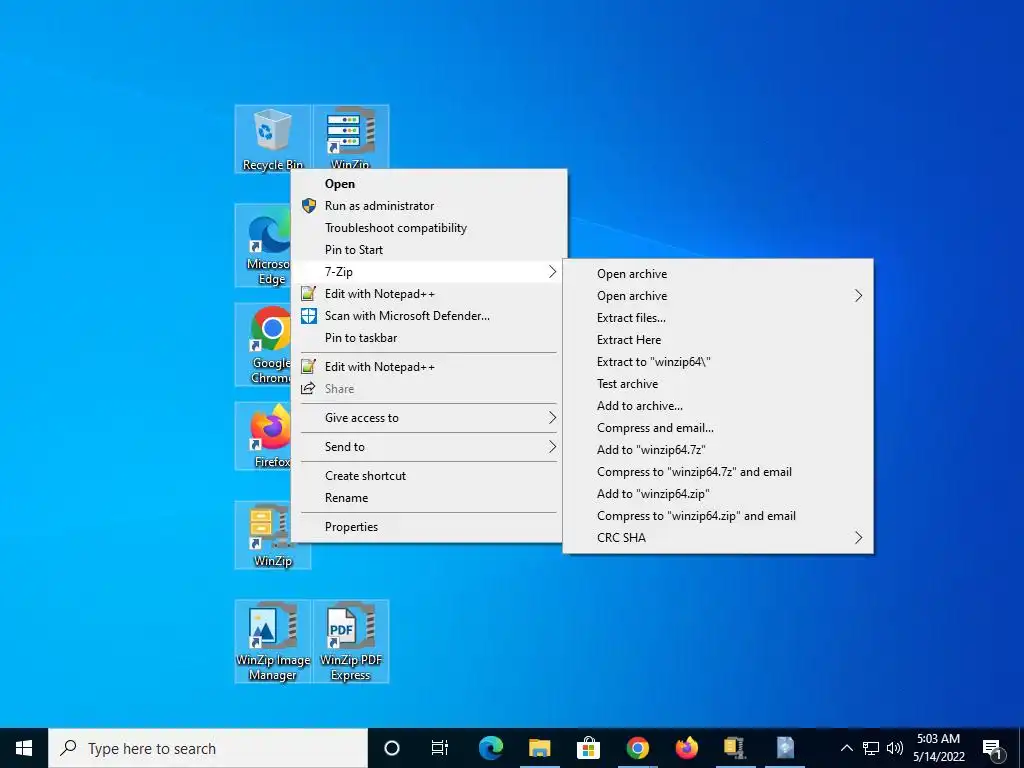Launch Firefox from the taskbar
Image resolution: width=1024 pixels, height=768 pixels.
coord(686,748)
